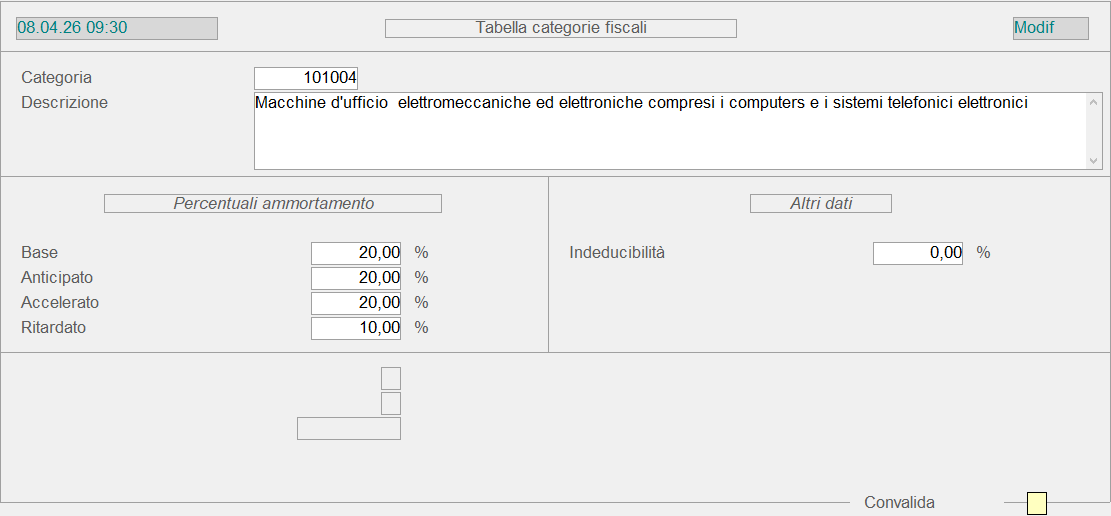Click the date and time field
This screenshot has height=516, width=1111.
(x=117, y=28)
